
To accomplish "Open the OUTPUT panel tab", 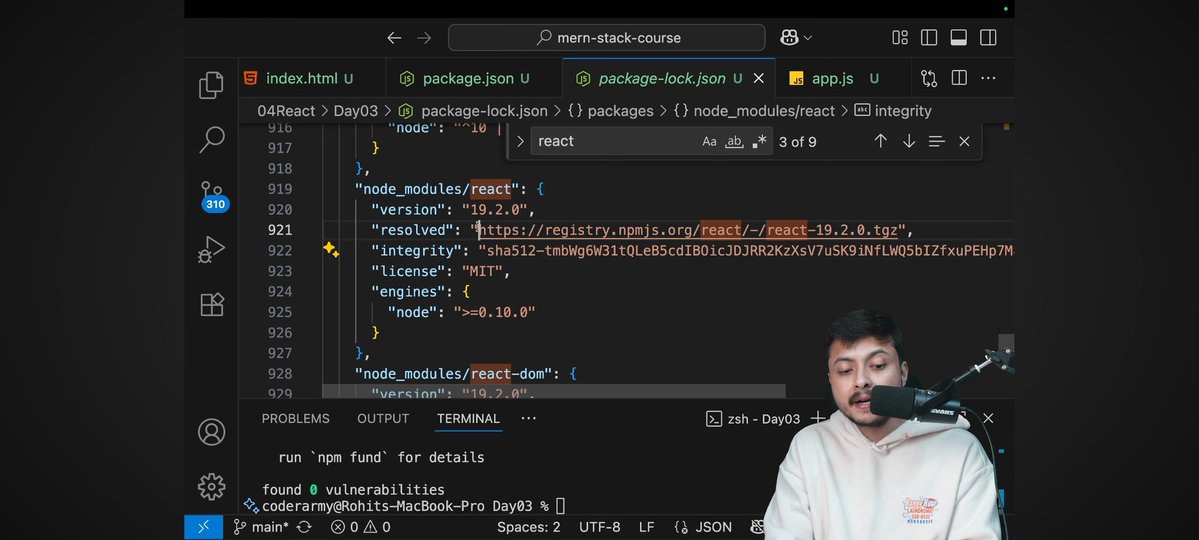I will [383, 418].
